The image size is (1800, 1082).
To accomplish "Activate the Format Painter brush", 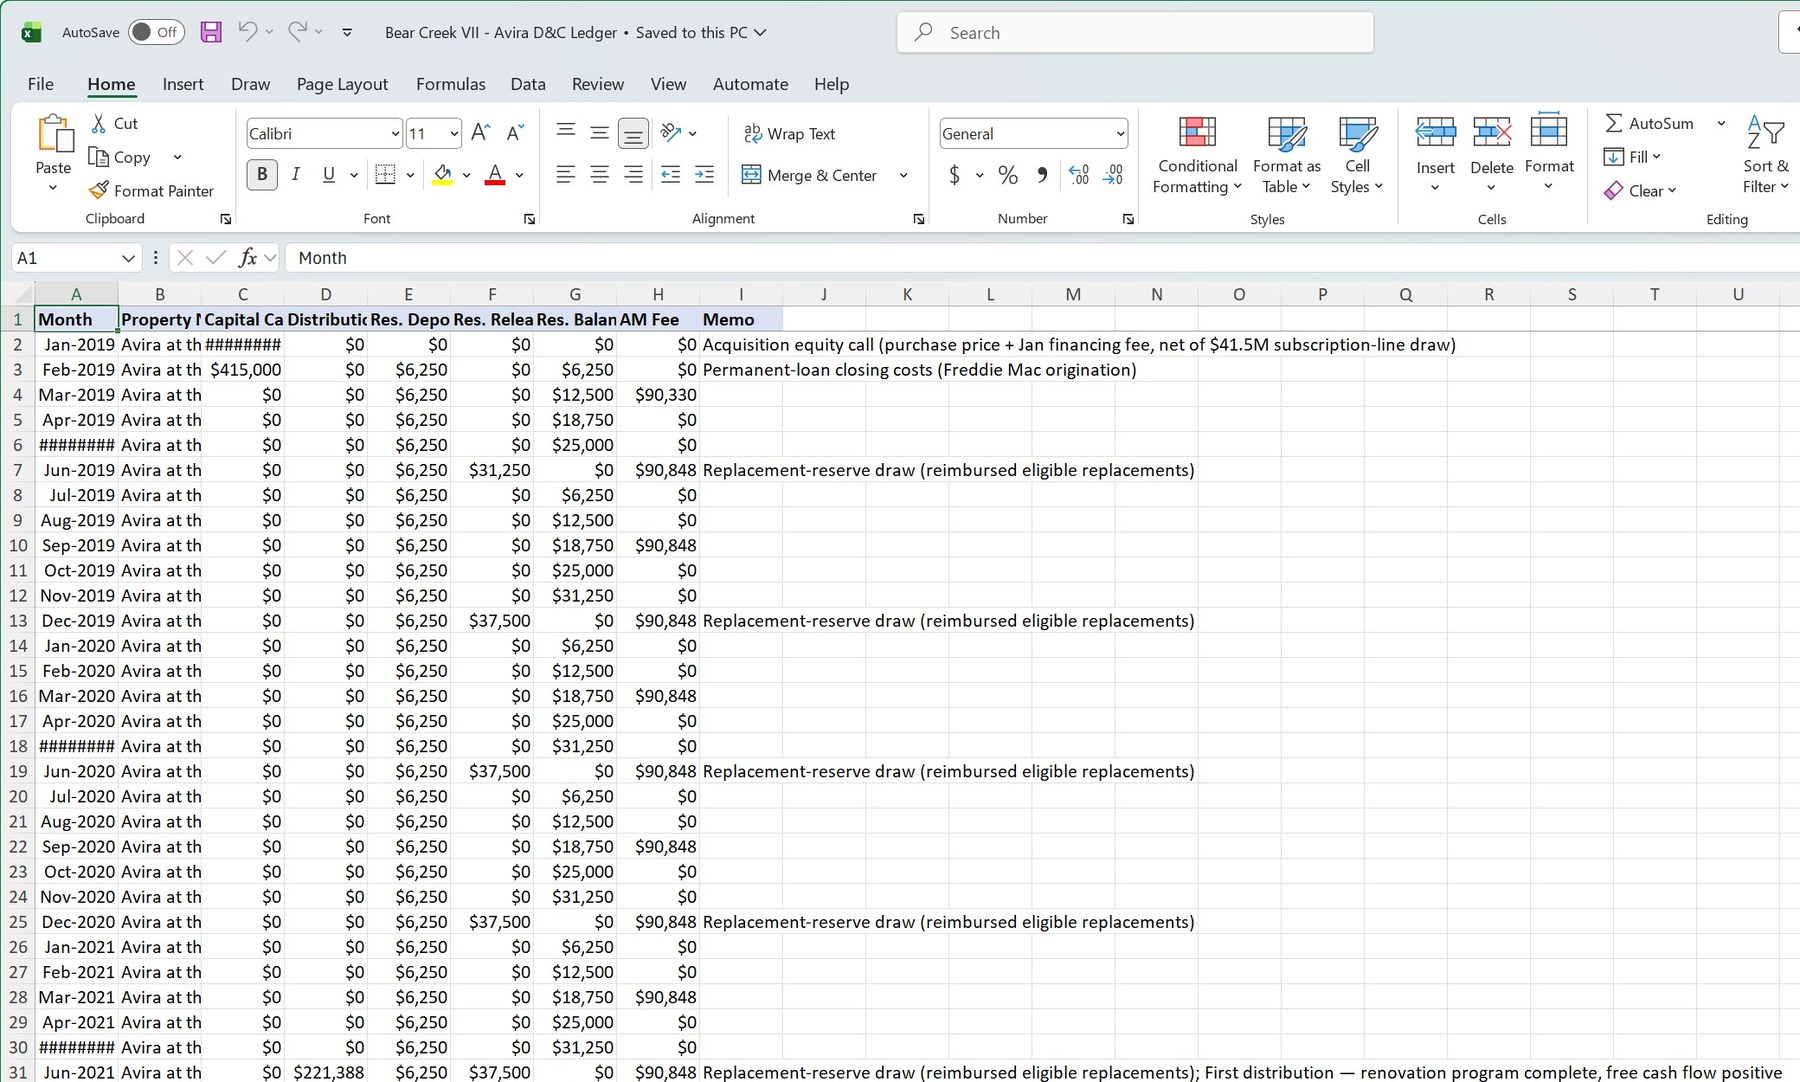I will click(x=151, y=190).
